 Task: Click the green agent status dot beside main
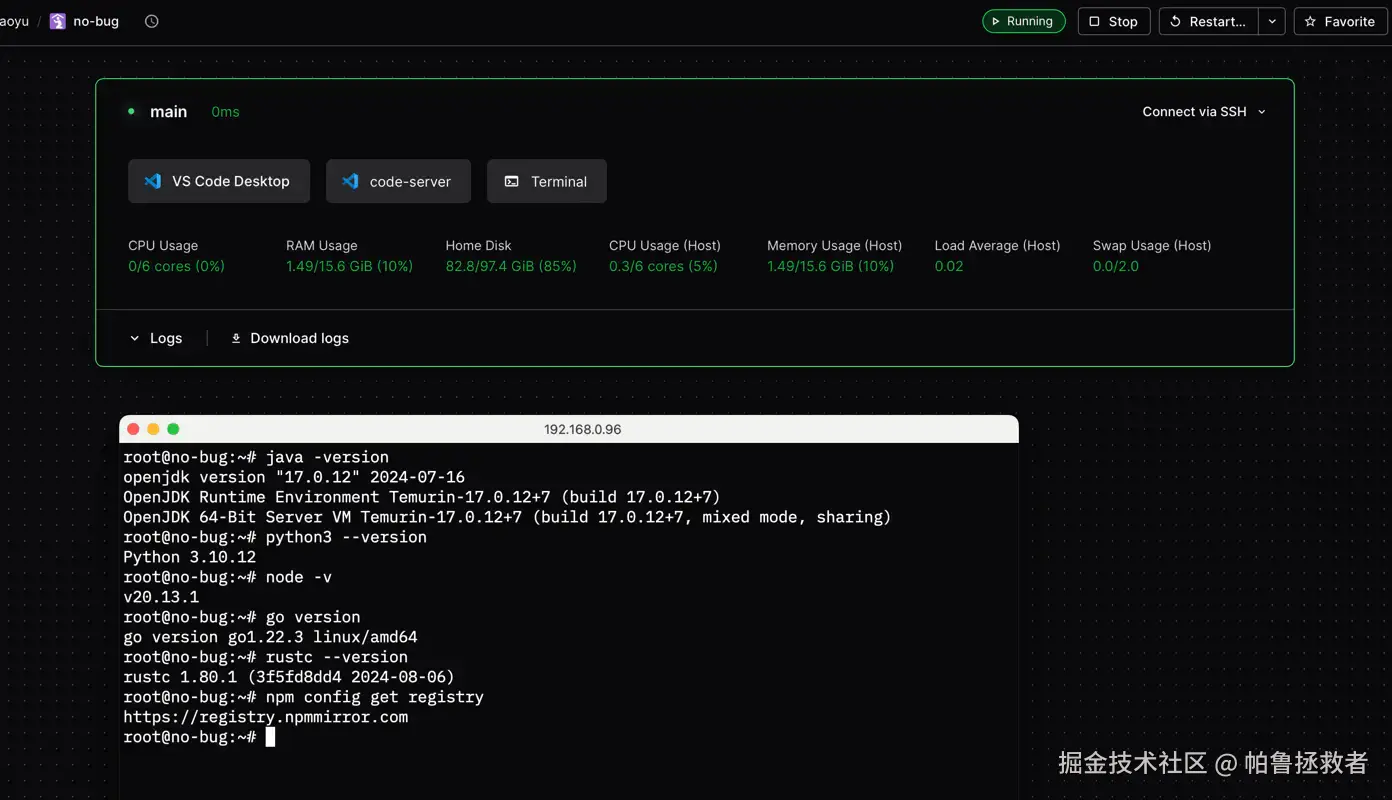131,111
